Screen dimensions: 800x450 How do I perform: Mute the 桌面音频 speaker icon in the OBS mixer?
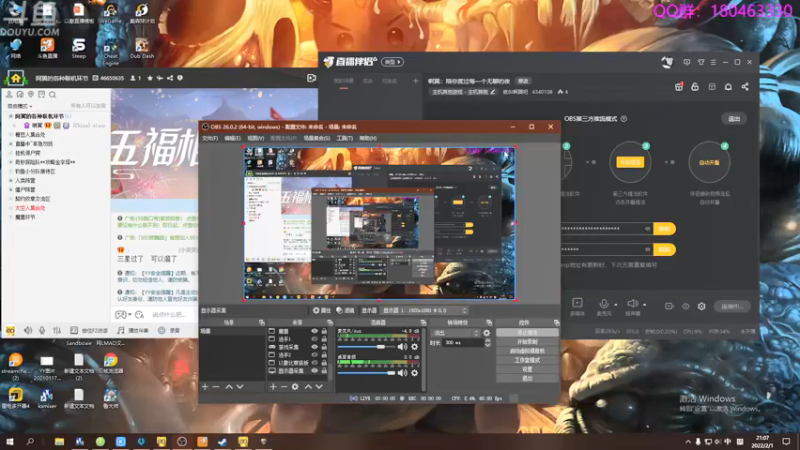click(x=403, y=373)
